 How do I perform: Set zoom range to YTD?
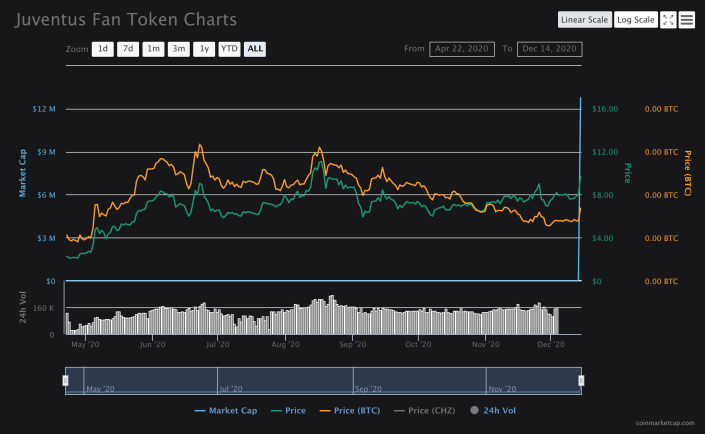coord(229,49)
